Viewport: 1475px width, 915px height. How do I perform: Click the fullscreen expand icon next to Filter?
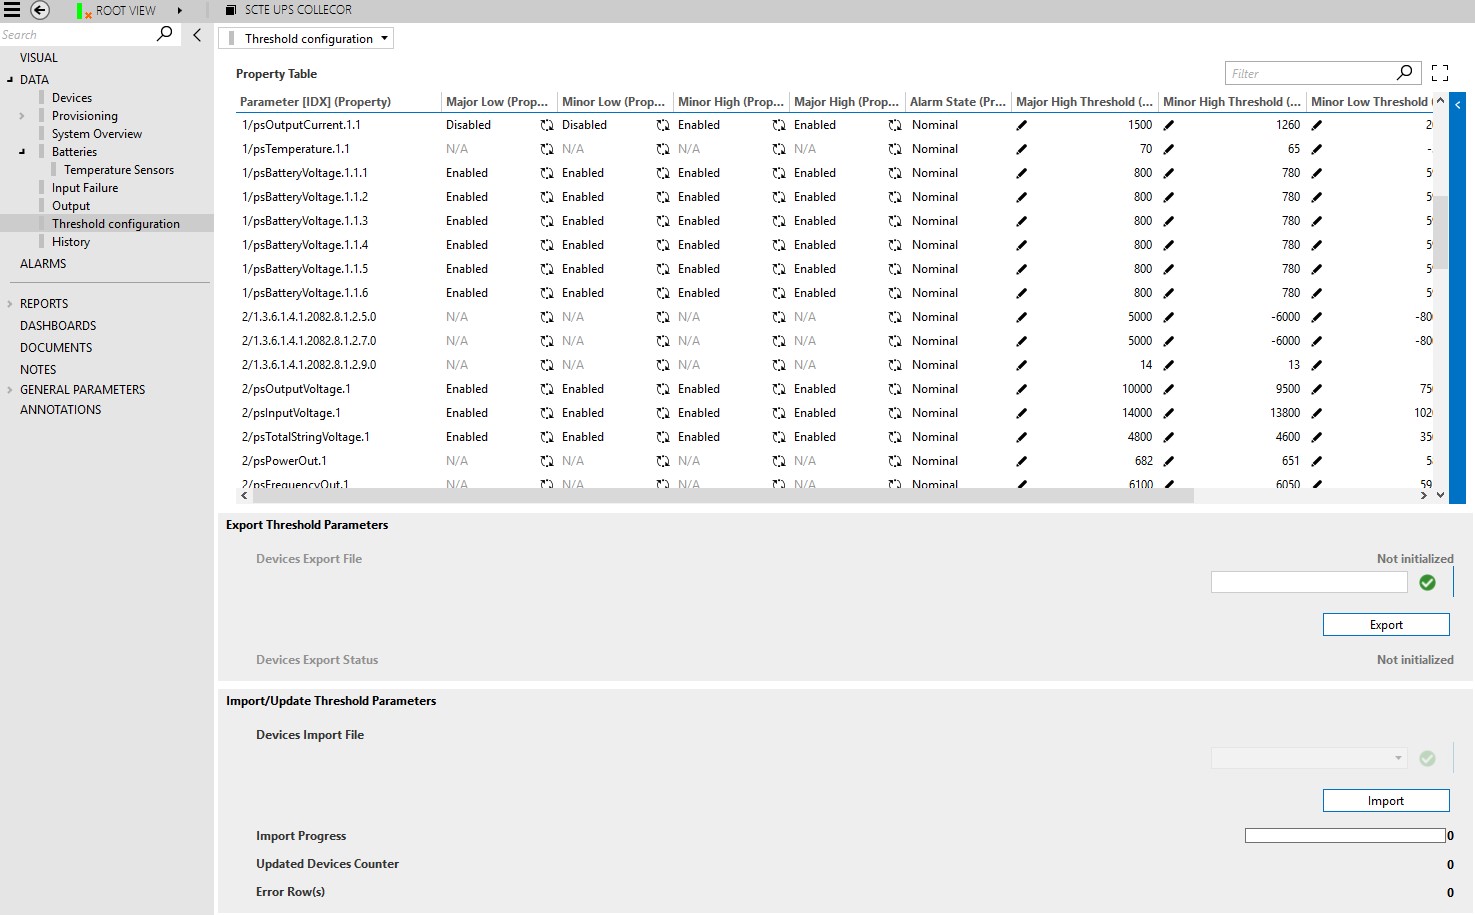coord(1439,72)
